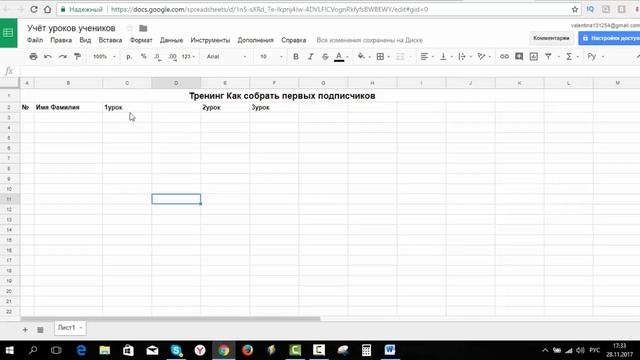640x360 pixels.
Task: Open vertical align options
Action: [443, 57]
